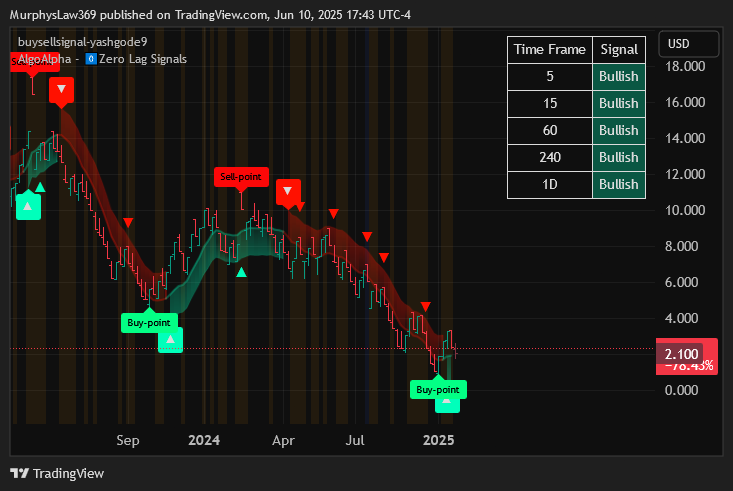Click the Bullish signal for timeframe 1D
733x491 pixels.
(619, 185)
